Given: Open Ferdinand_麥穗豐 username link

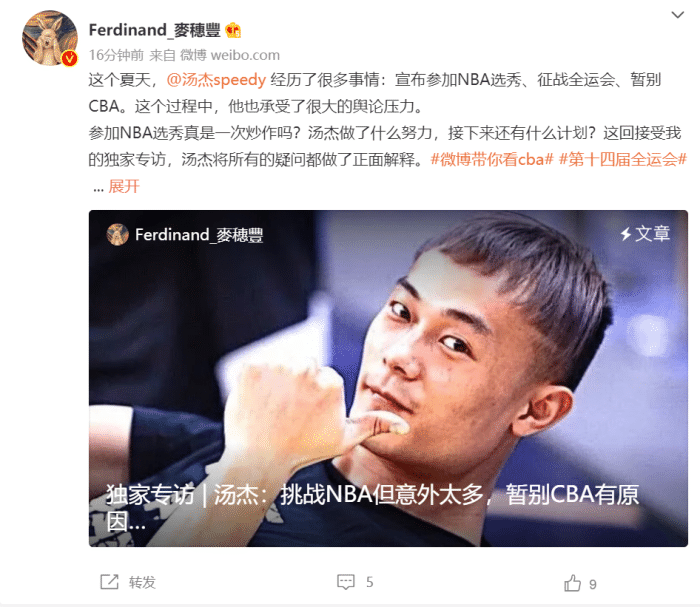Looking at the screenshot, I should pyautogui.click(x=154, y=30).
